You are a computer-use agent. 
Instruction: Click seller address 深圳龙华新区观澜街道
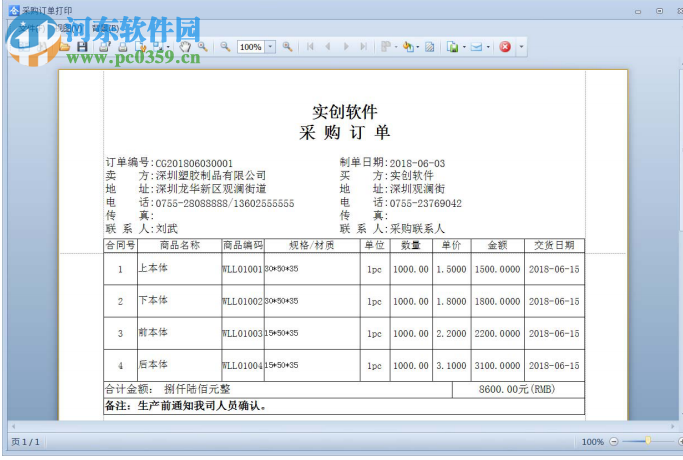[x=211, y=189]
